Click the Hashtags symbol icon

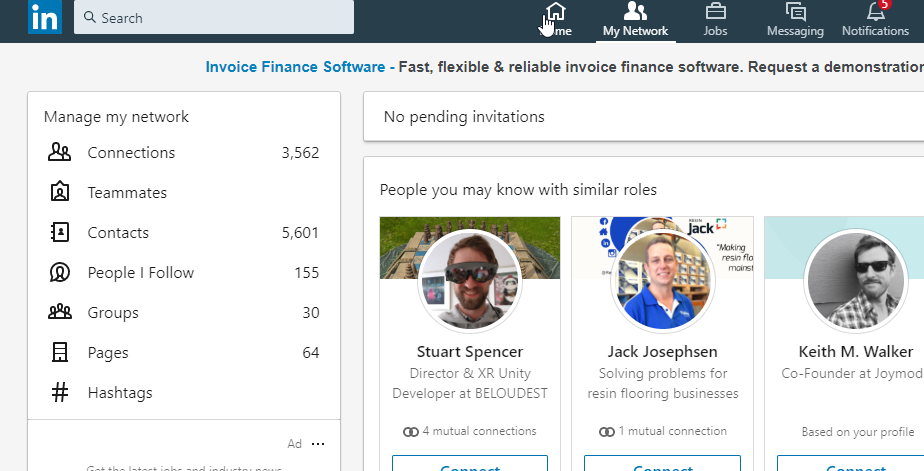pyautogui.click(x=60, y=393)
